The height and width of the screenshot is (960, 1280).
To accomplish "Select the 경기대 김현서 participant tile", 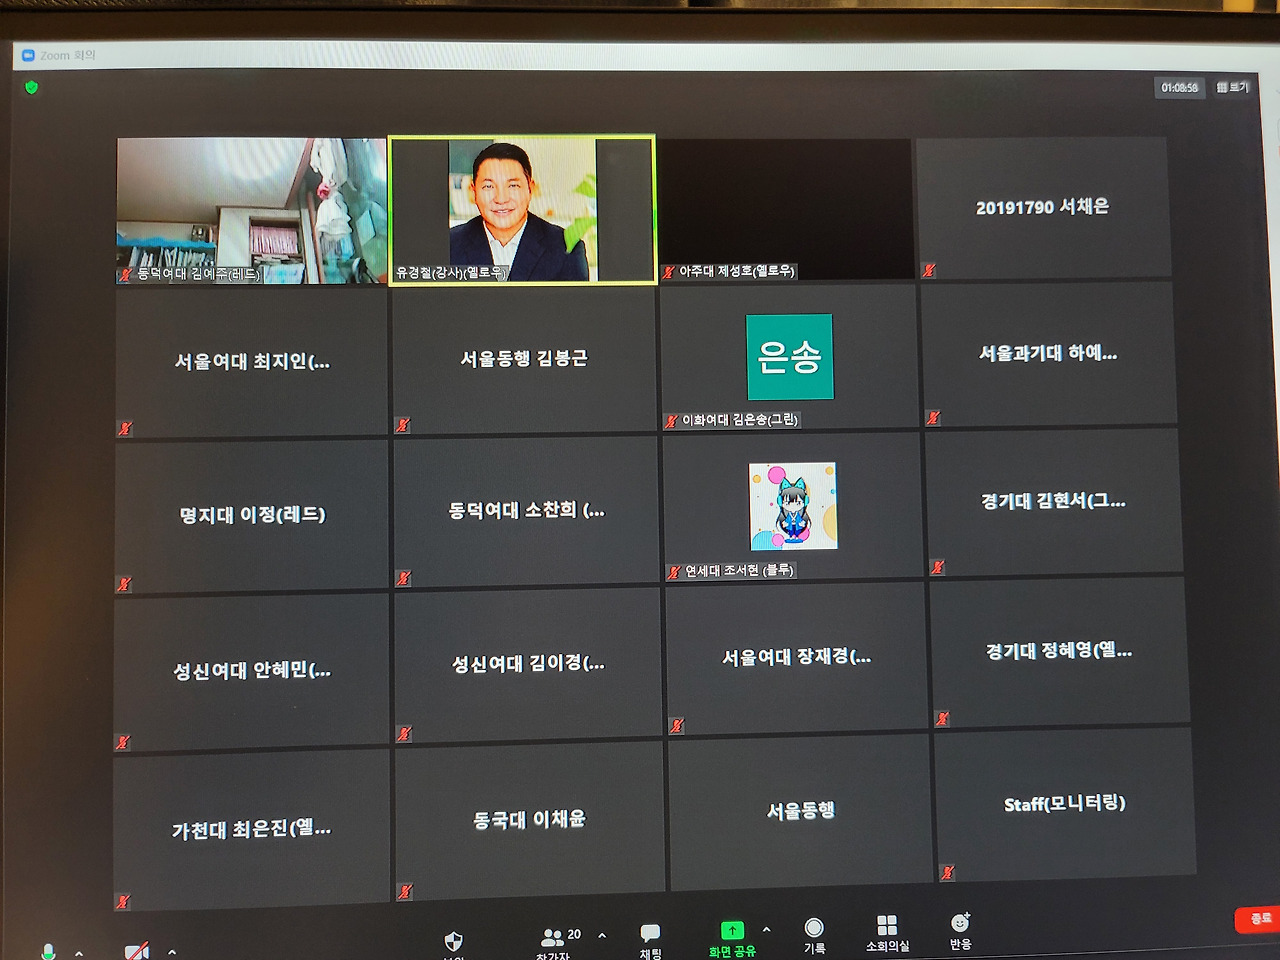I will [x=1053, y=502].
